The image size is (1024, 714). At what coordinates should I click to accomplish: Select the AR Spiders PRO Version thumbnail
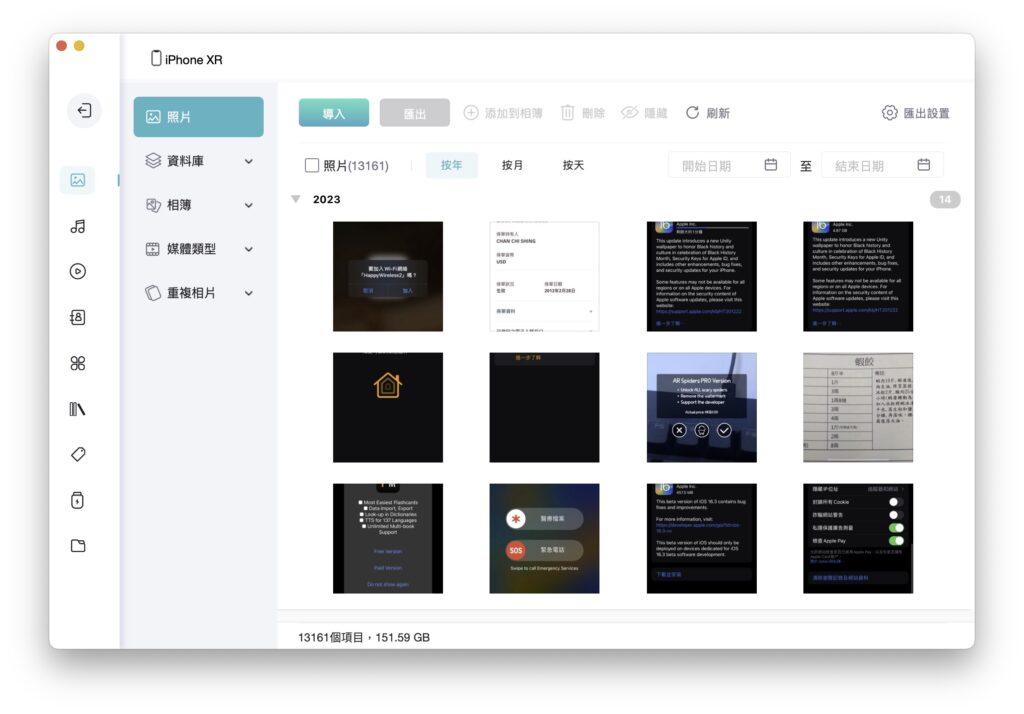[x=701, y=408]
